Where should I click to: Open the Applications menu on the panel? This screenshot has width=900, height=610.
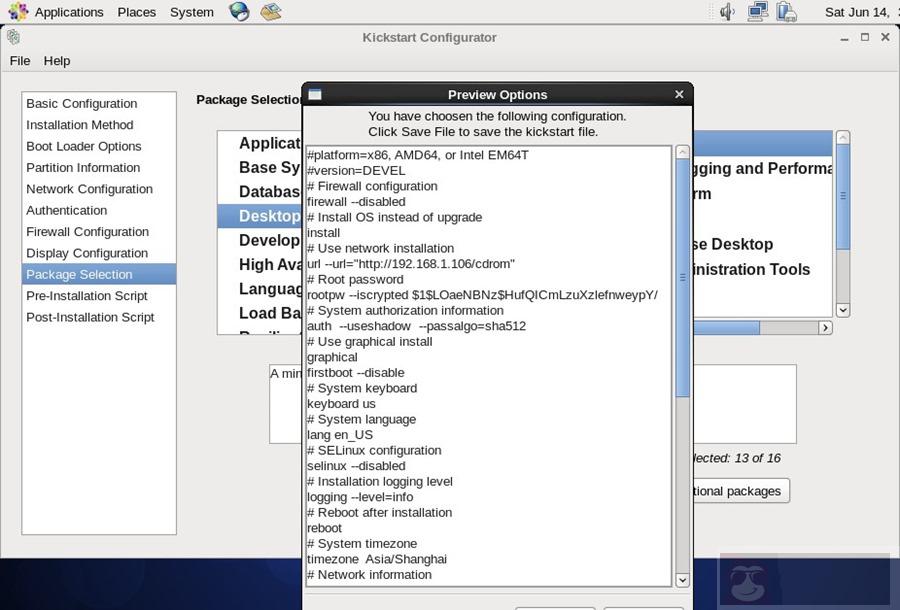[x=69, y=11]
